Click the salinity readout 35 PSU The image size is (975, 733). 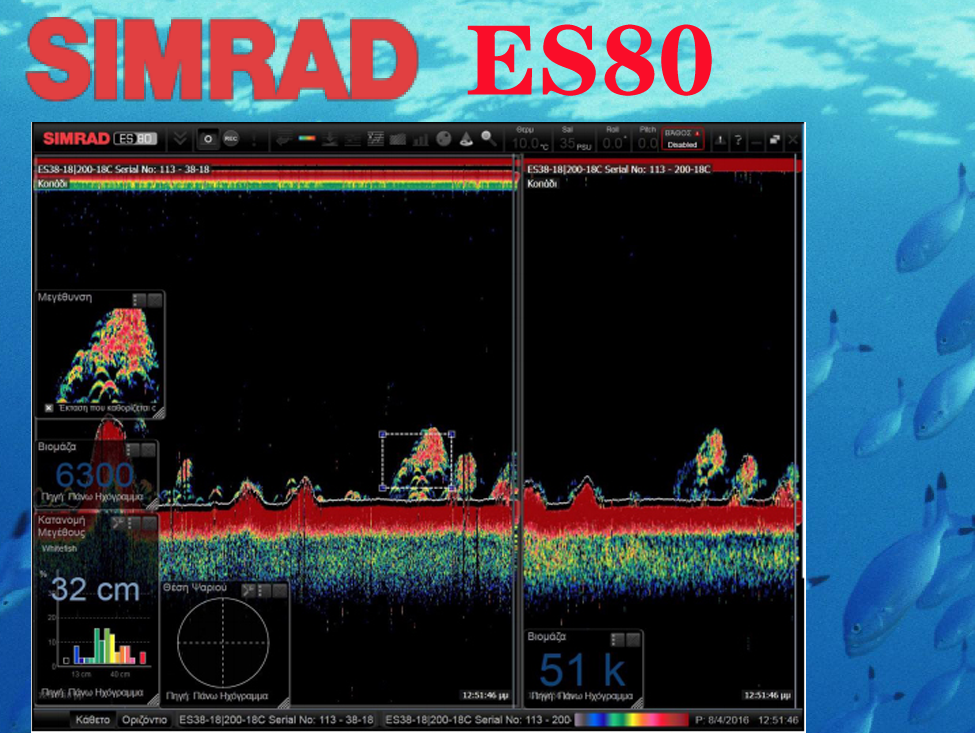point(575,144)
